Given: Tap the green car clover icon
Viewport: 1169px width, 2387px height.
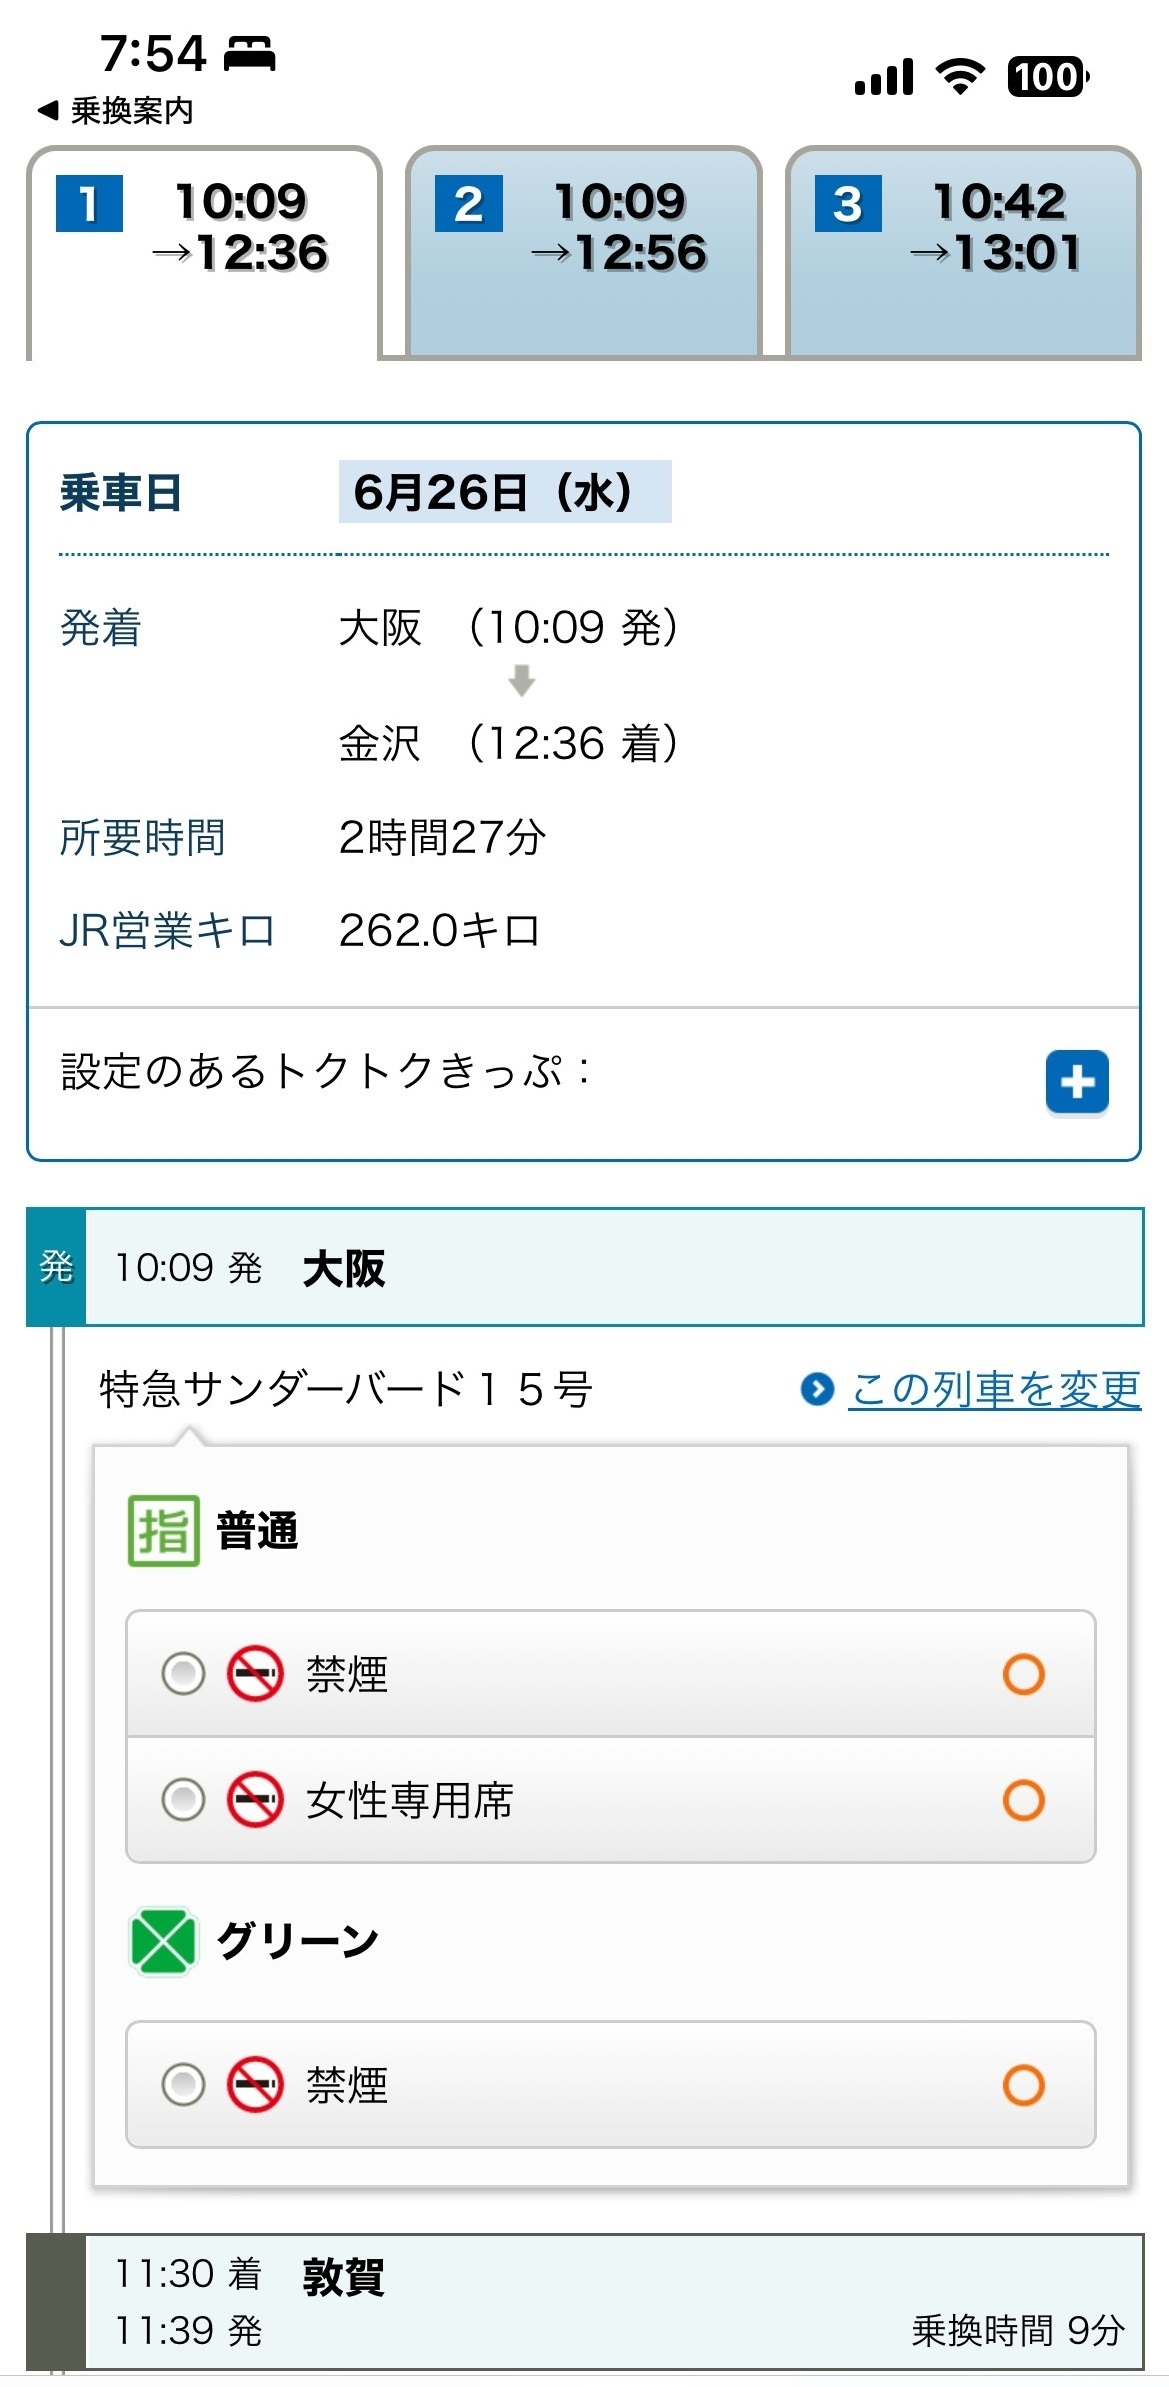Looking at the screenshot, I should pyautogui.click(x=163, y=1941).
